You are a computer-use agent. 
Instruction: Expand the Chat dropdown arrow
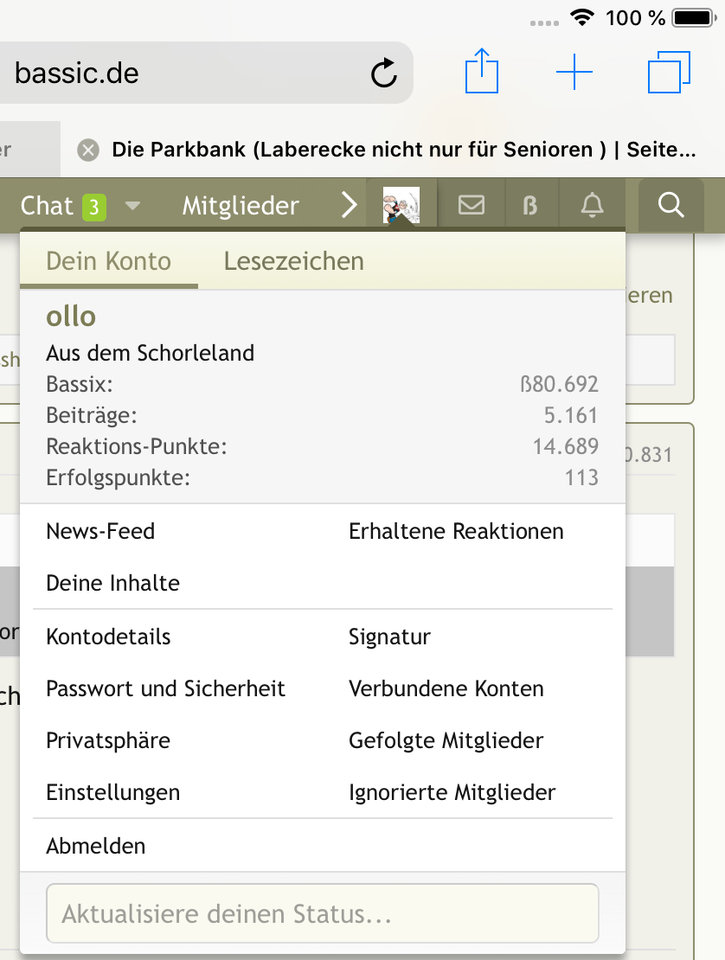tap(133, 206)
